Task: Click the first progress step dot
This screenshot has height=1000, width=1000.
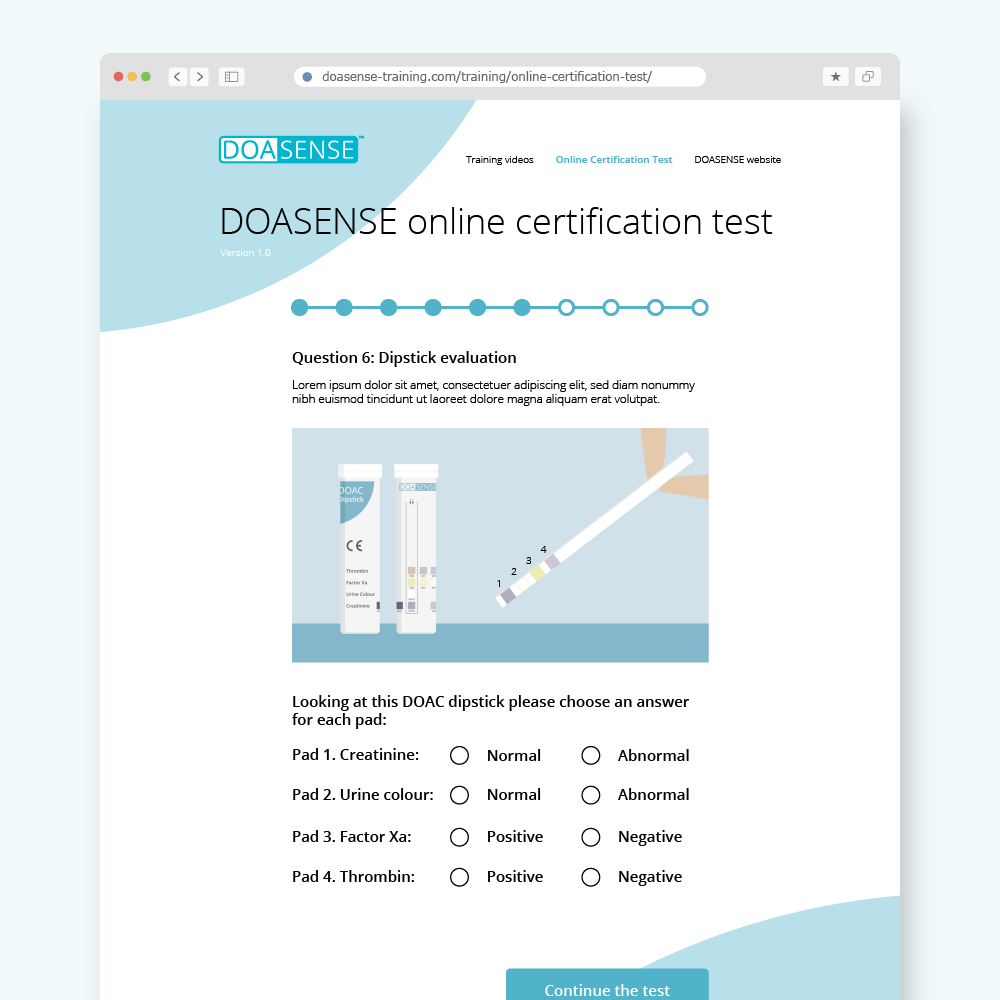Action: 300,307
